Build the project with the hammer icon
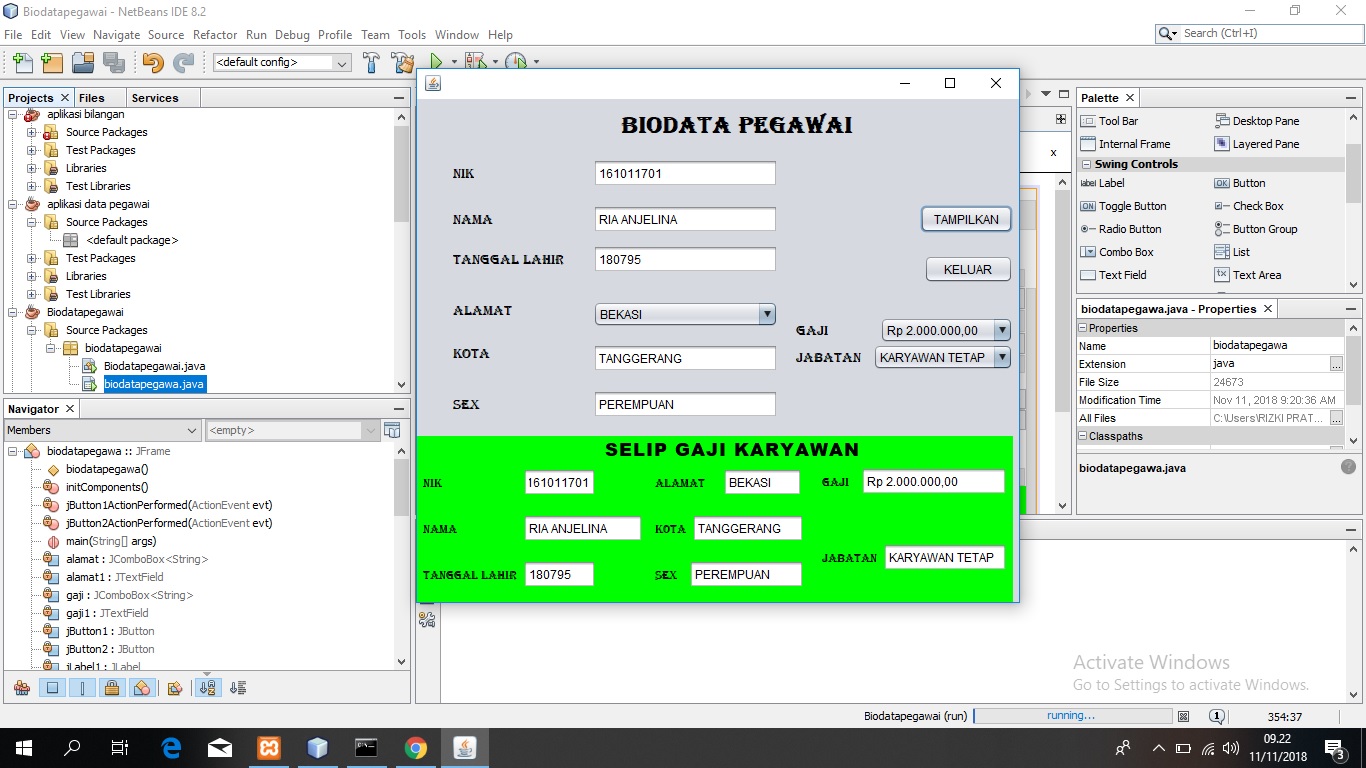Viewport: 1366px width, 768px height. (371, 62)
